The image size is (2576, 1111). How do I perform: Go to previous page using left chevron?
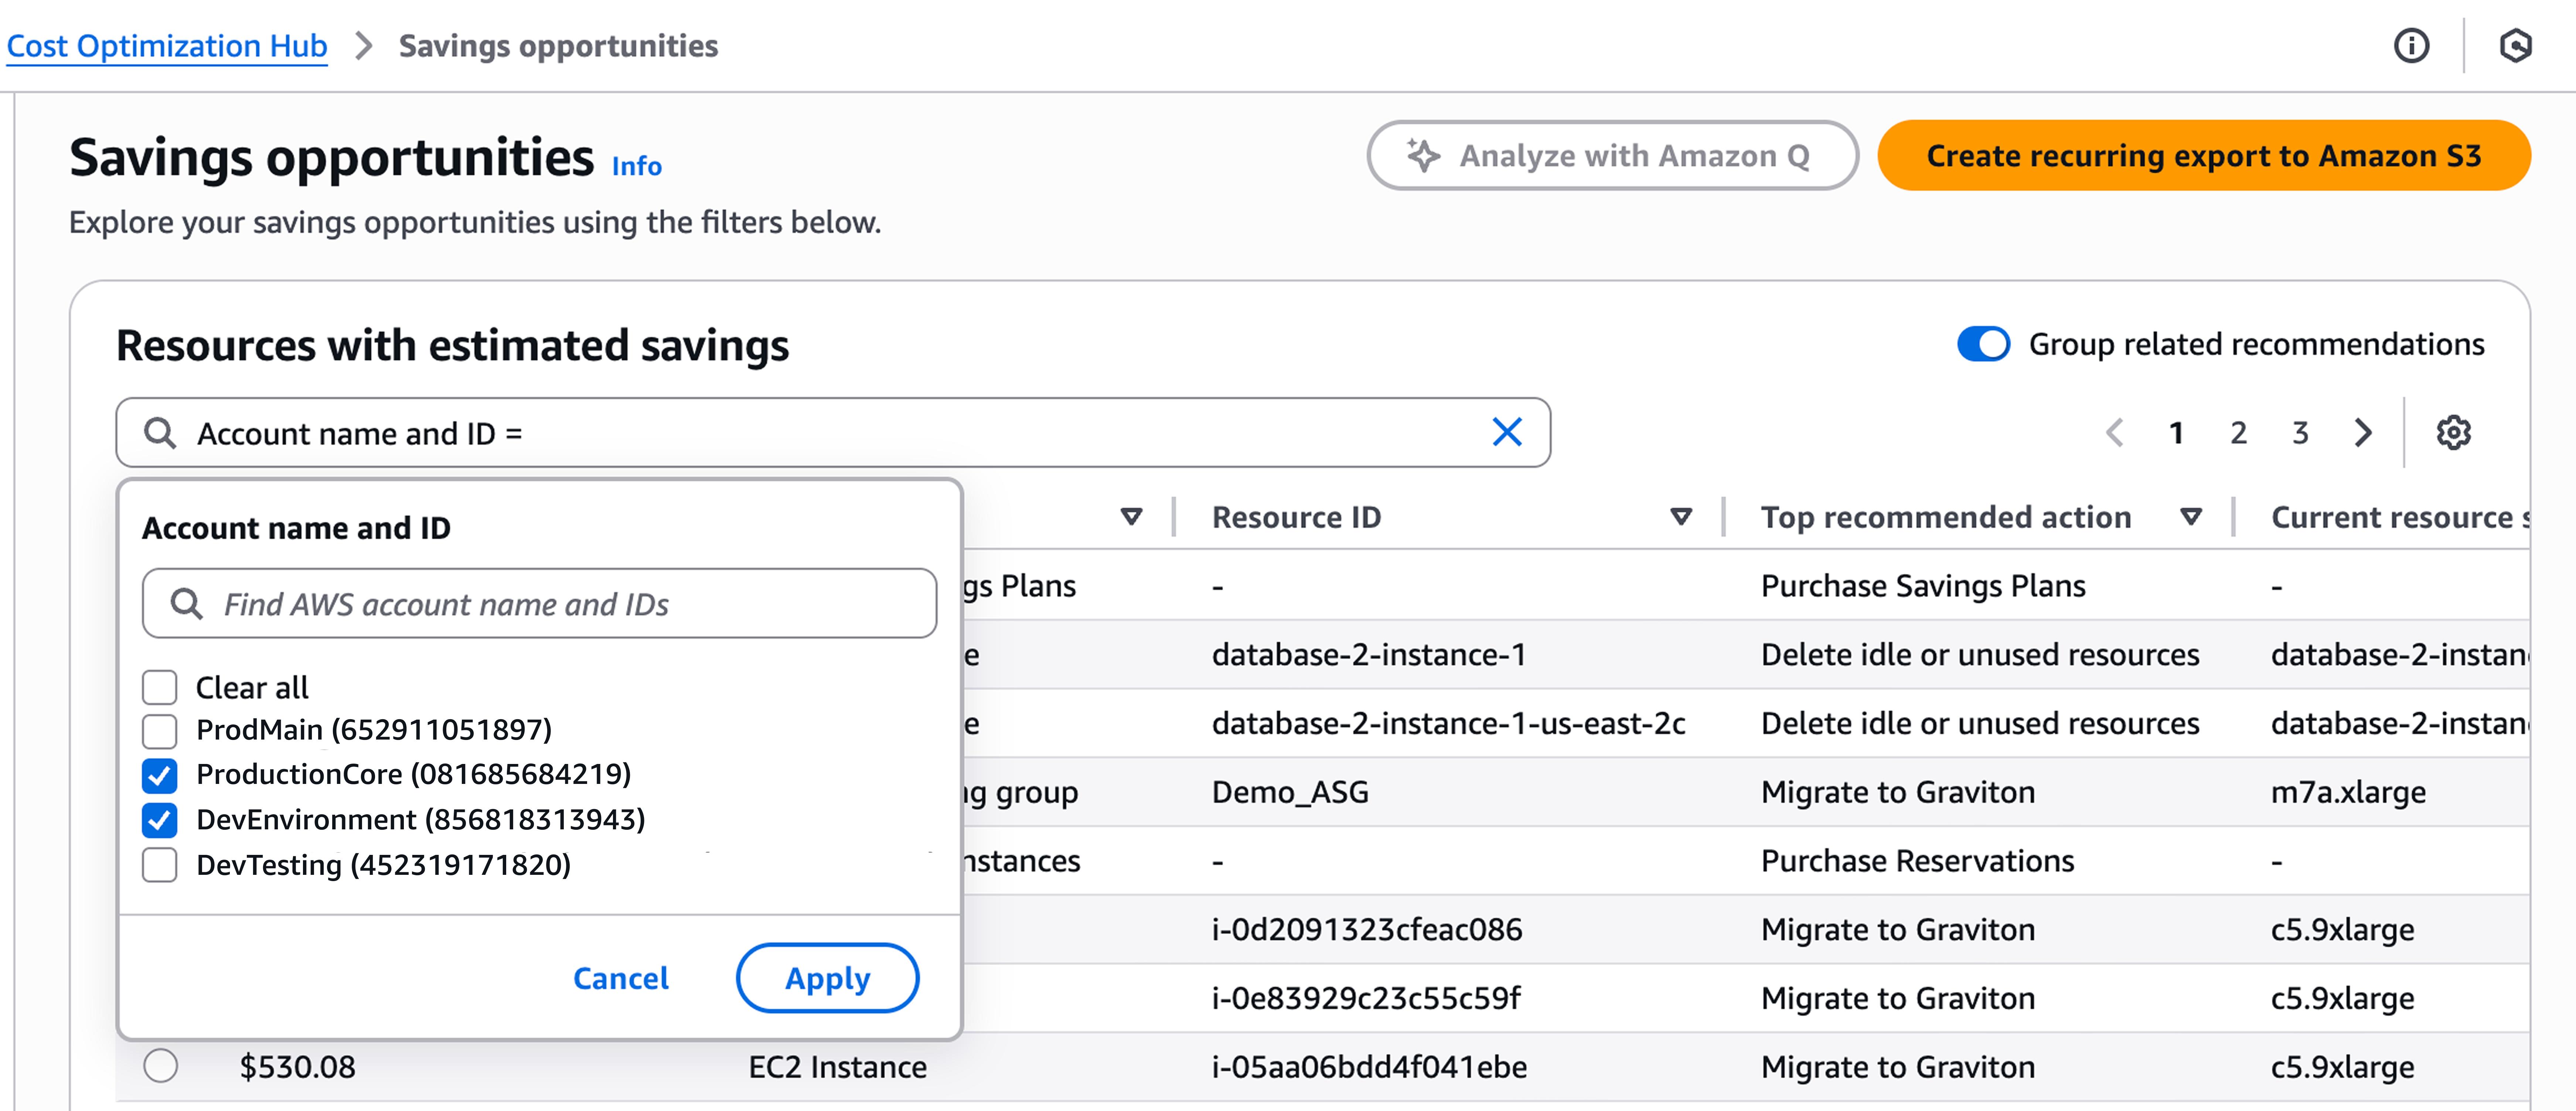click(x=2114, y=433)
